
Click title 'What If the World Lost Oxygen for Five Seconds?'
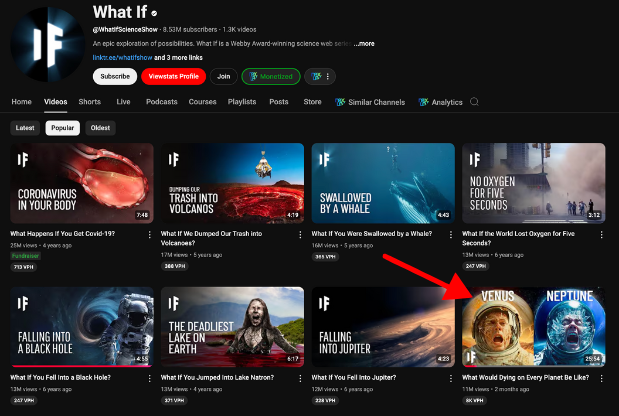pyautogui.click(x=518, y=238)
